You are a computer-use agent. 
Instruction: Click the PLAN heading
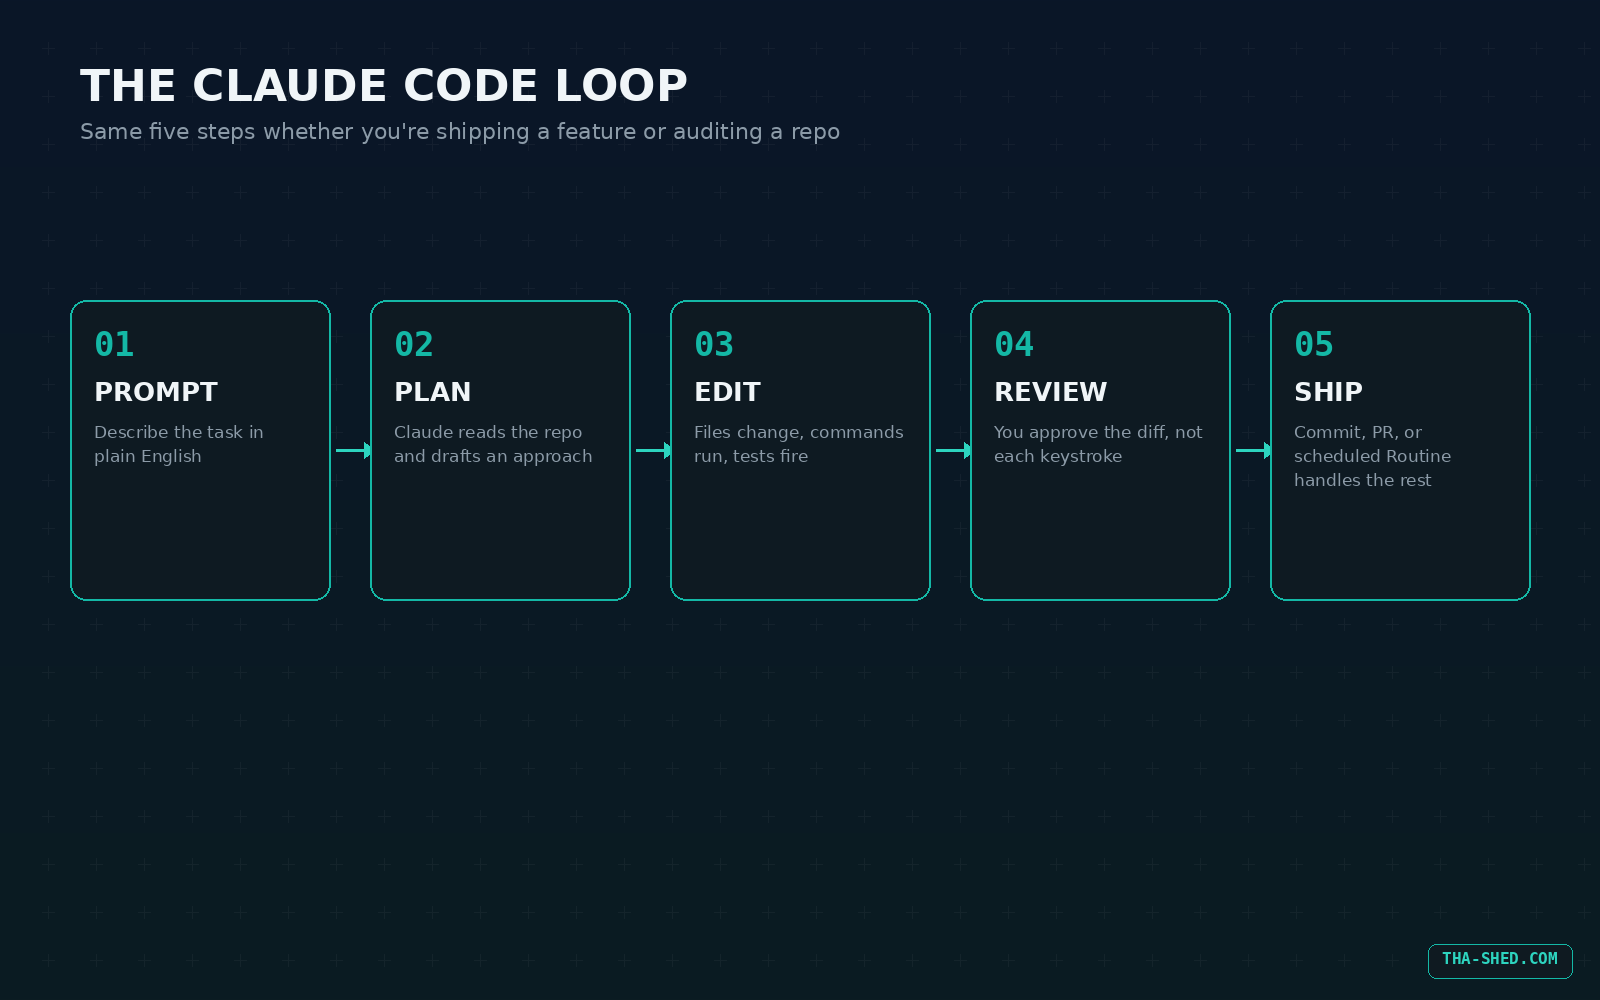[433, 392]
